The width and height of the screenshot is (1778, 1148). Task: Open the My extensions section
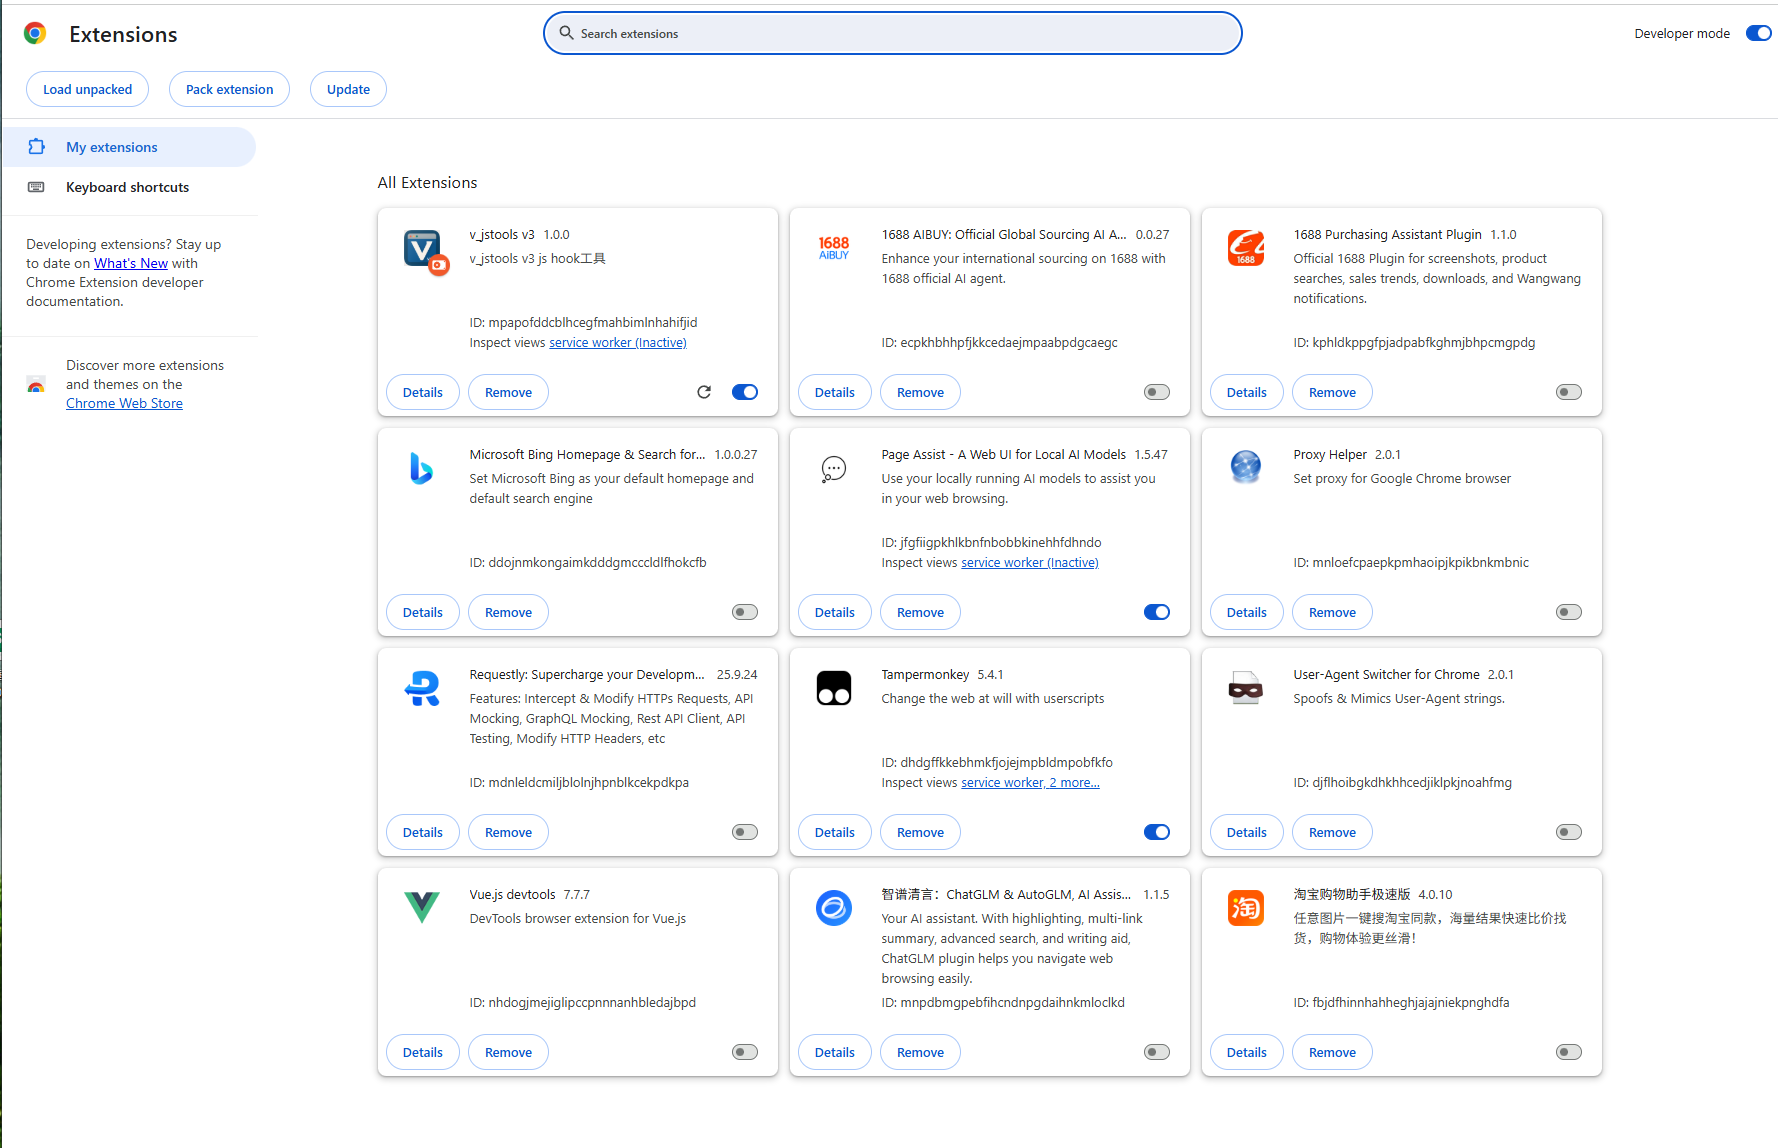pyautogui.click(x=129, y=147)
